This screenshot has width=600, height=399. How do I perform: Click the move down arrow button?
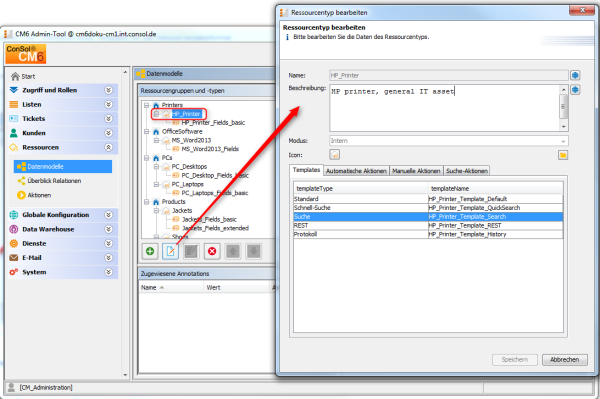click(x=253, y=251)
